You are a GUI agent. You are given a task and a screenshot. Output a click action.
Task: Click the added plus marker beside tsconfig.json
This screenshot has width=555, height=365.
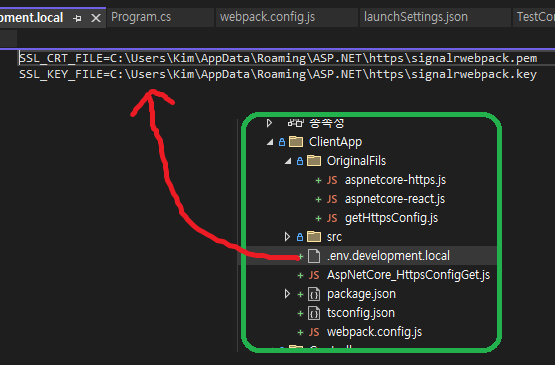300,314
